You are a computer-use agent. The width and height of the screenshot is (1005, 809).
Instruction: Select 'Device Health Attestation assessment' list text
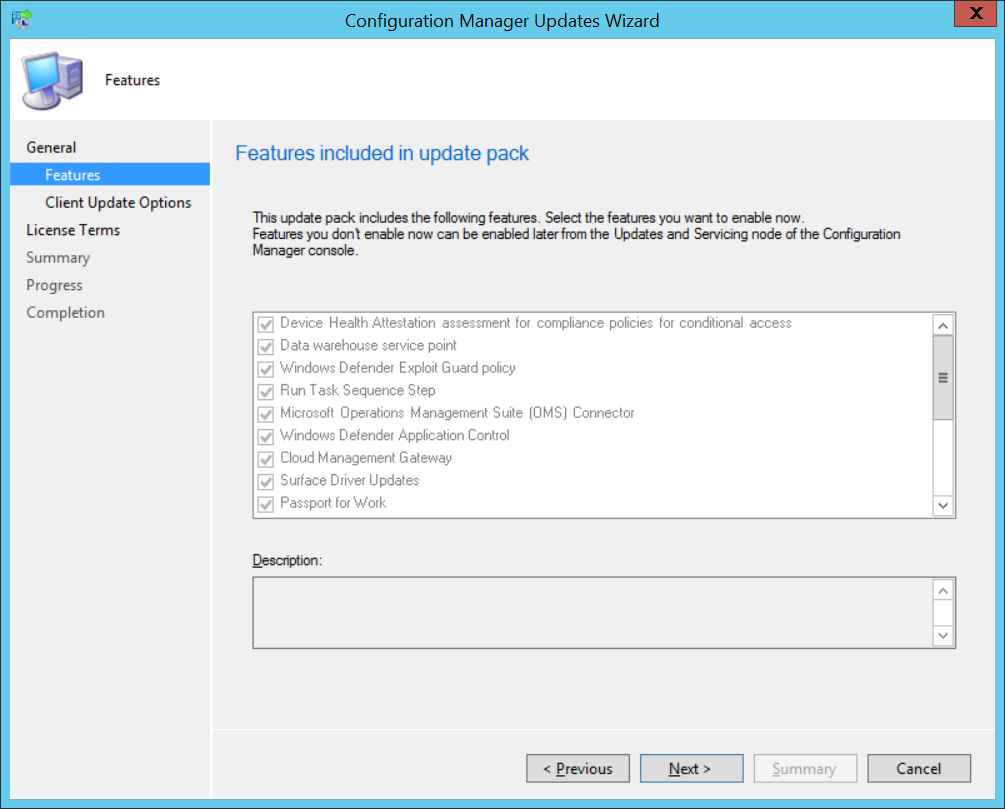(536, 323)
